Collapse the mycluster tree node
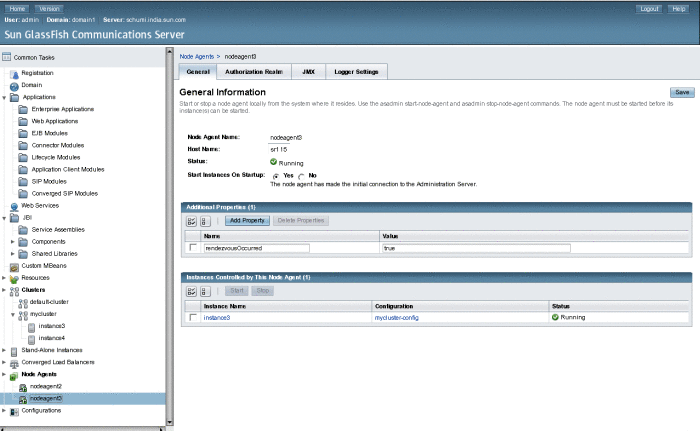Screen dimensions: 700x431 click(x=12, y=314)
